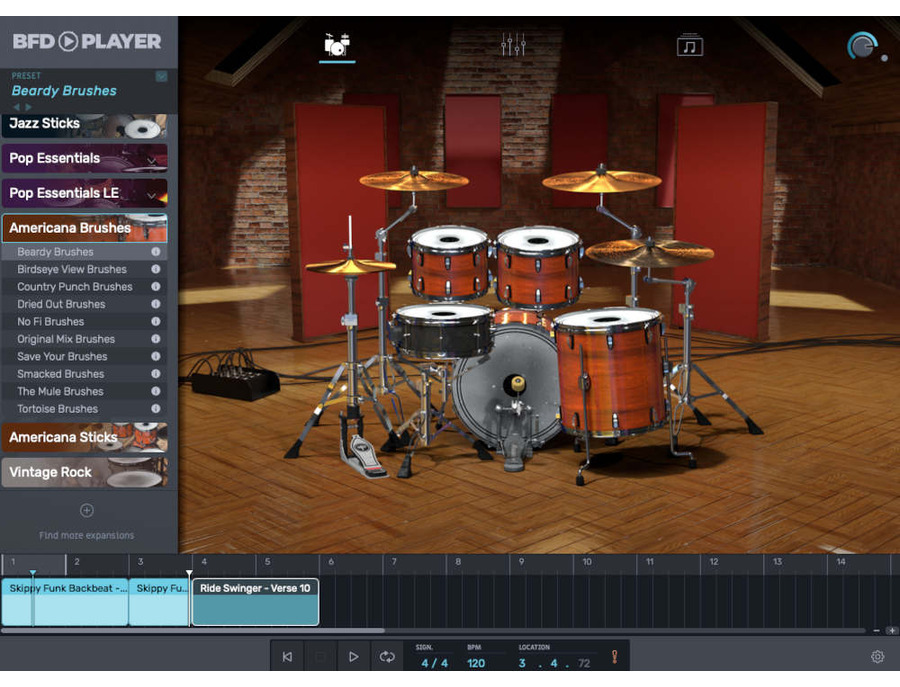
Task: Zoom in the timeline with plus button
Action: coord(891,631)
